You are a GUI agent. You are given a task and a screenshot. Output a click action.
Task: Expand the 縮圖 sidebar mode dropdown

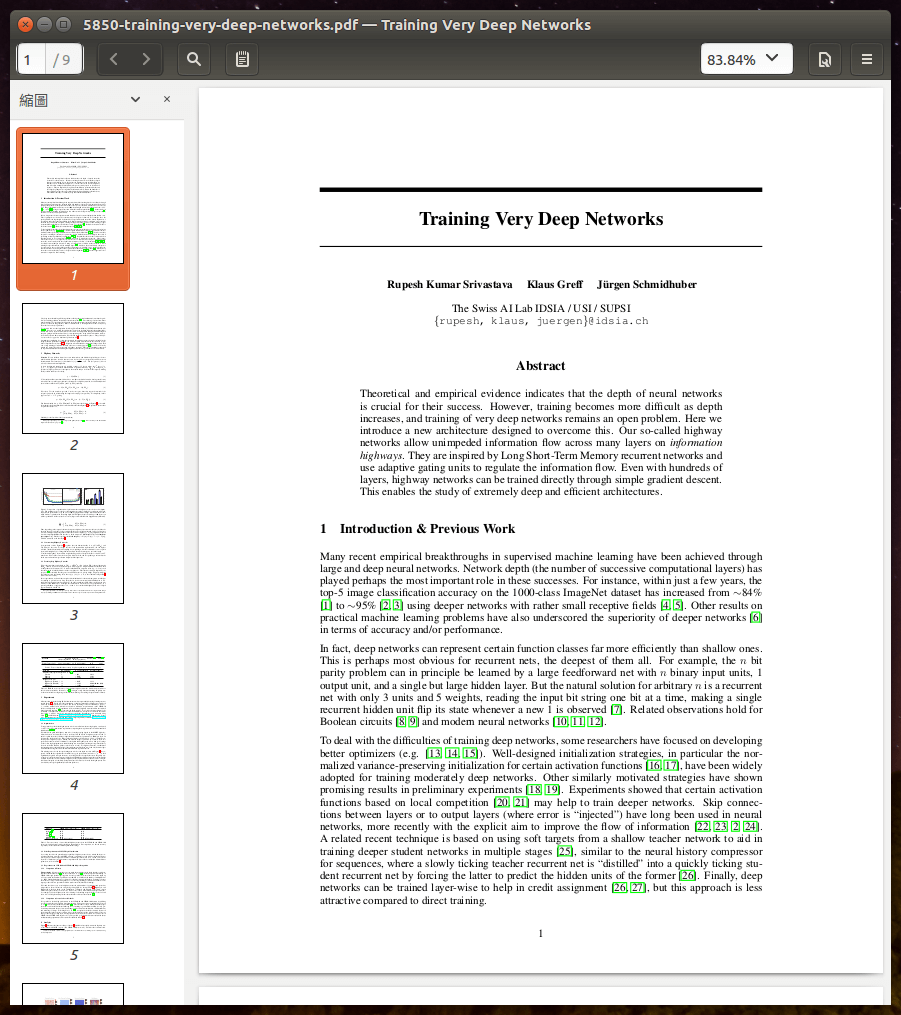[x=136, y=99]
